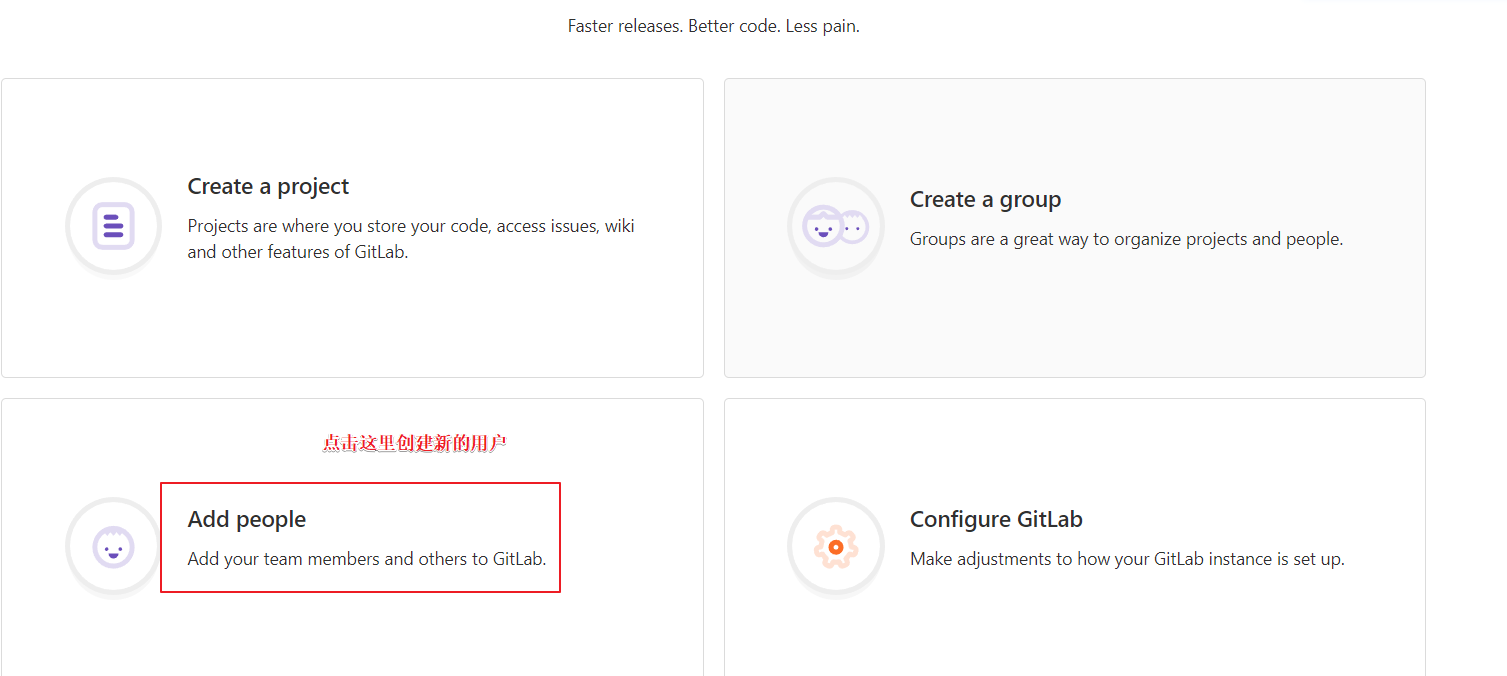1507x676 pixels.
Task: Choose the 'Add people' heading
Action: point(247,520)
